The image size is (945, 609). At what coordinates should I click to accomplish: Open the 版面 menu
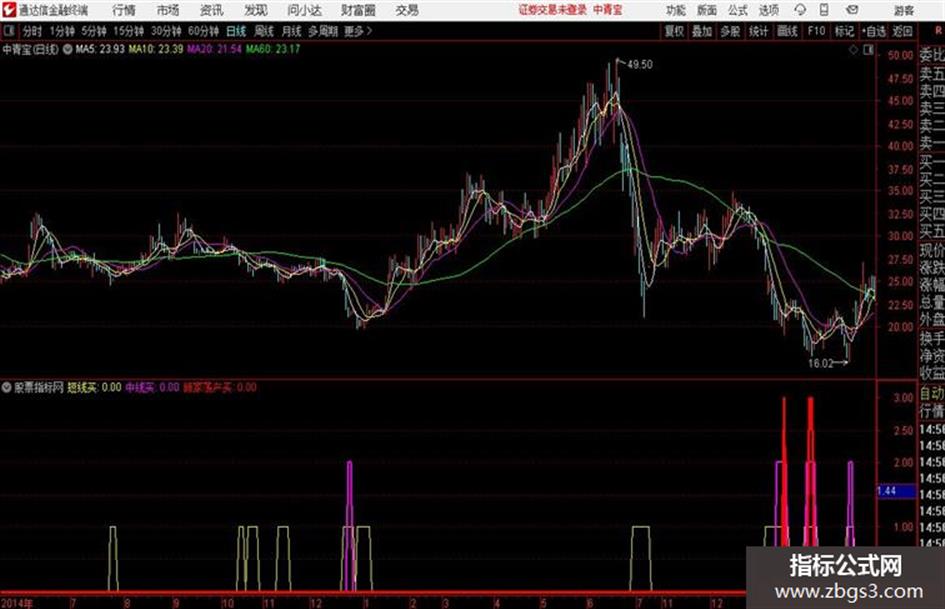(707, 10)
